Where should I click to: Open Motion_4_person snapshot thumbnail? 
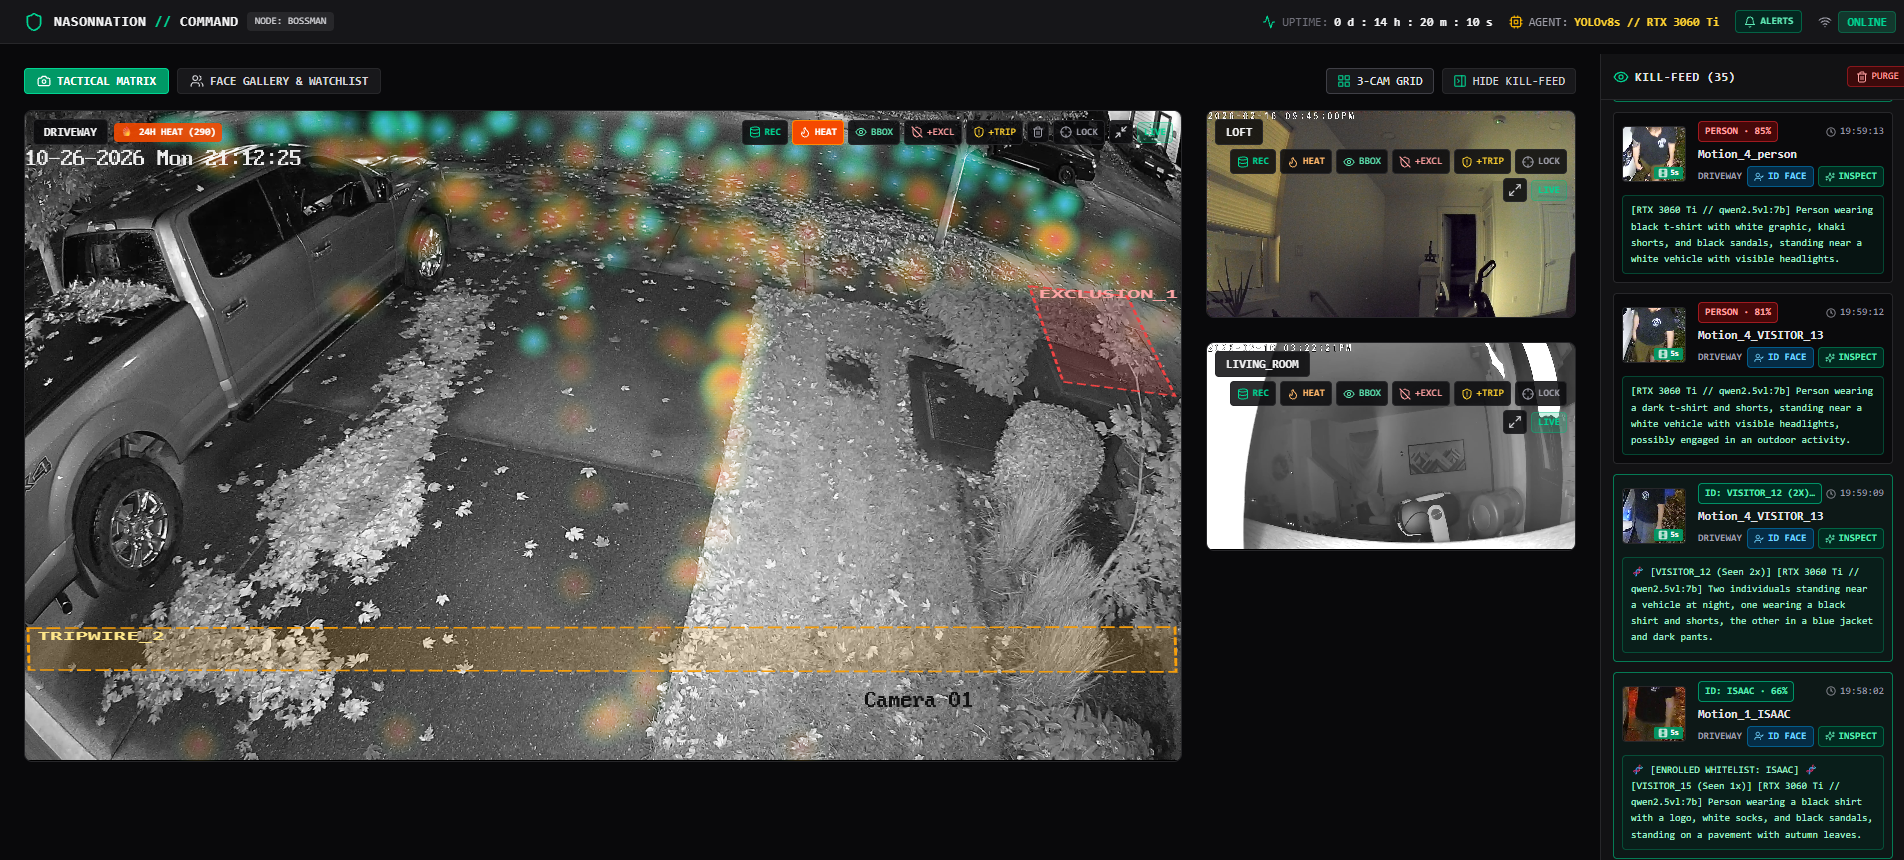[x=1654, y=154]
